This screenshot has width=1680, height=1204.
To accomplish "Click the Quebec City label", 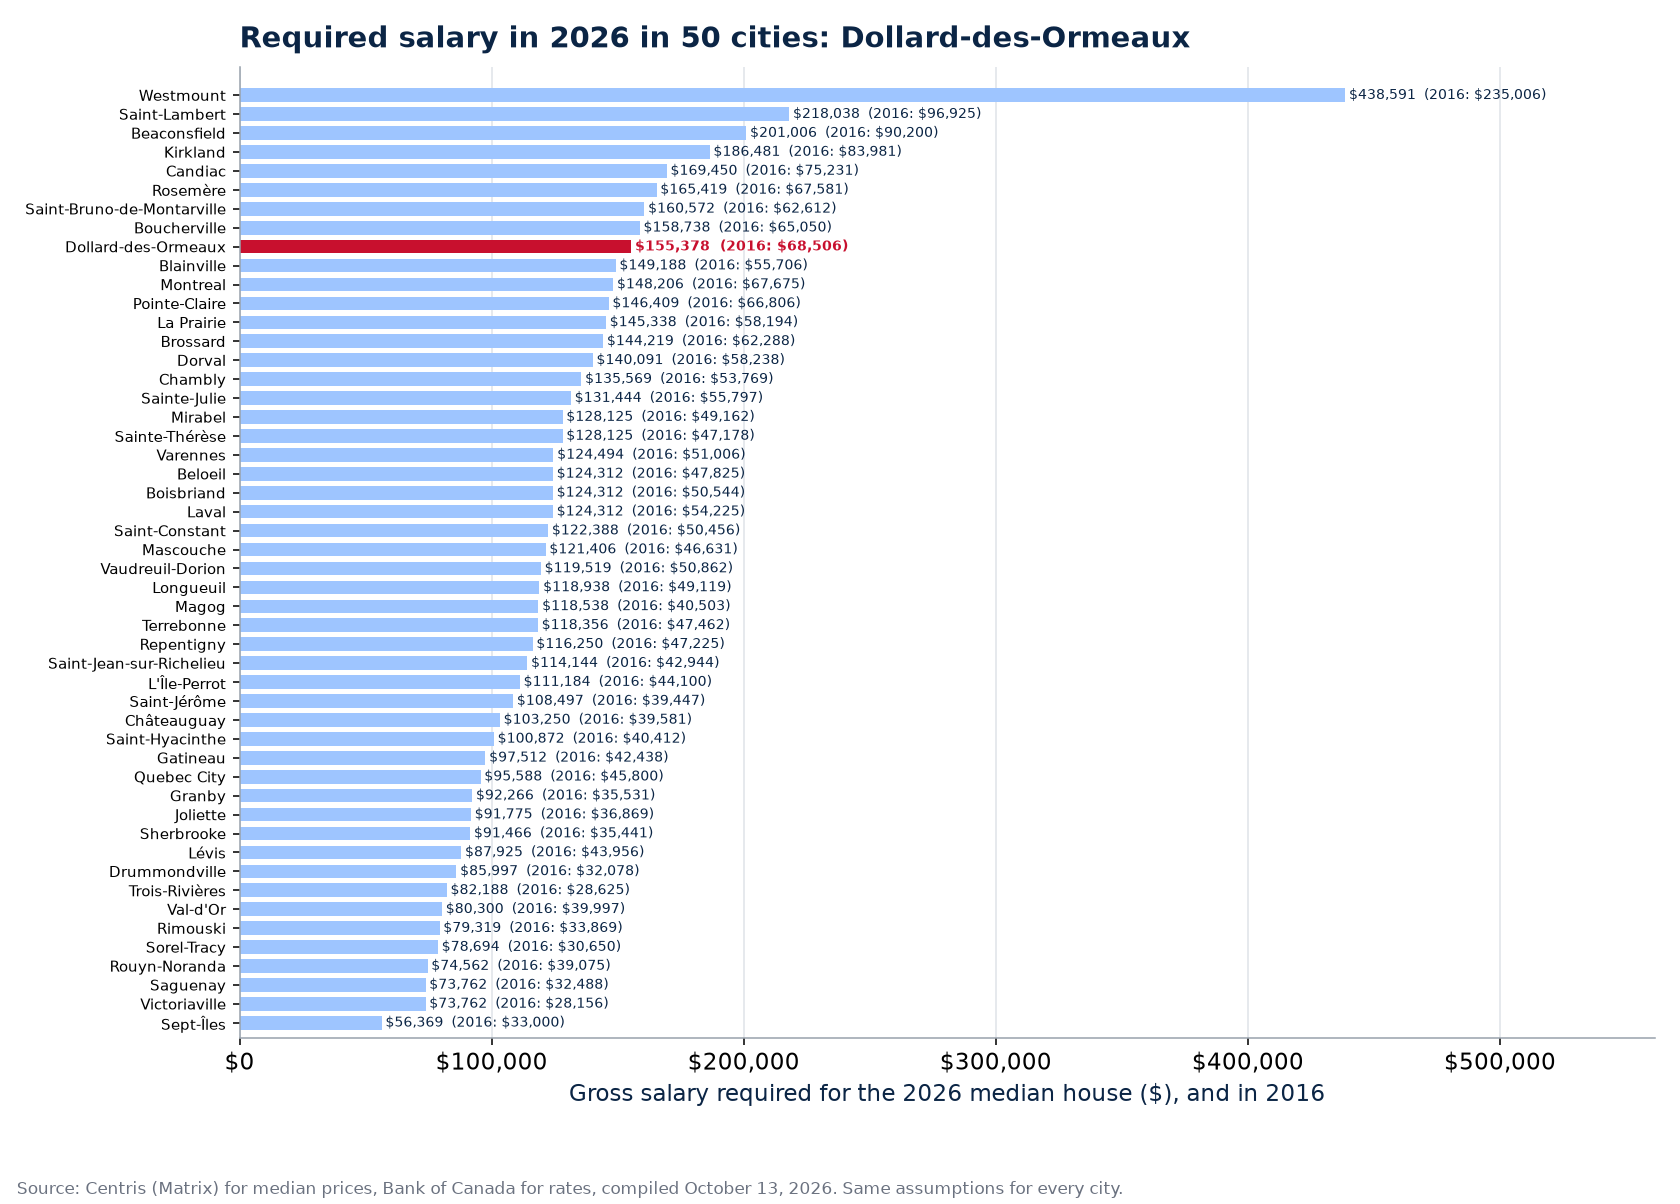I will (181, 778).
